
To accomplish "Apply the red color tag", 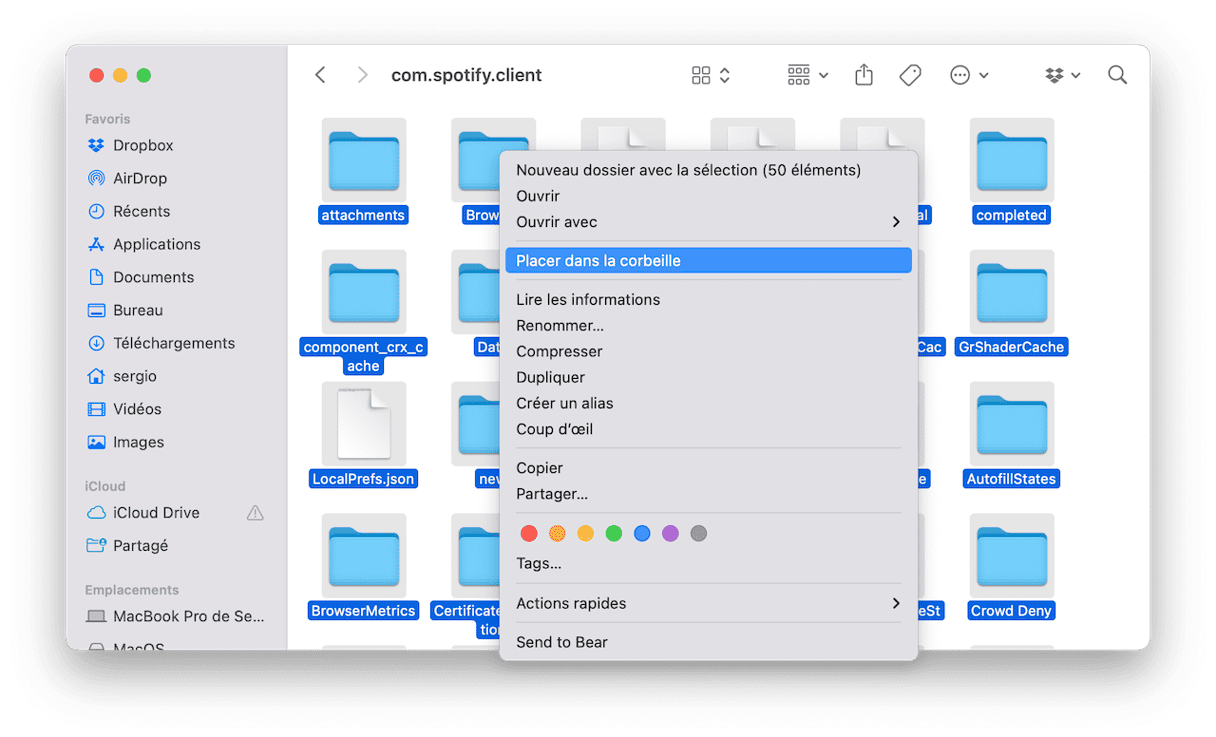I will pyautogui.click(x=529, y=533).
